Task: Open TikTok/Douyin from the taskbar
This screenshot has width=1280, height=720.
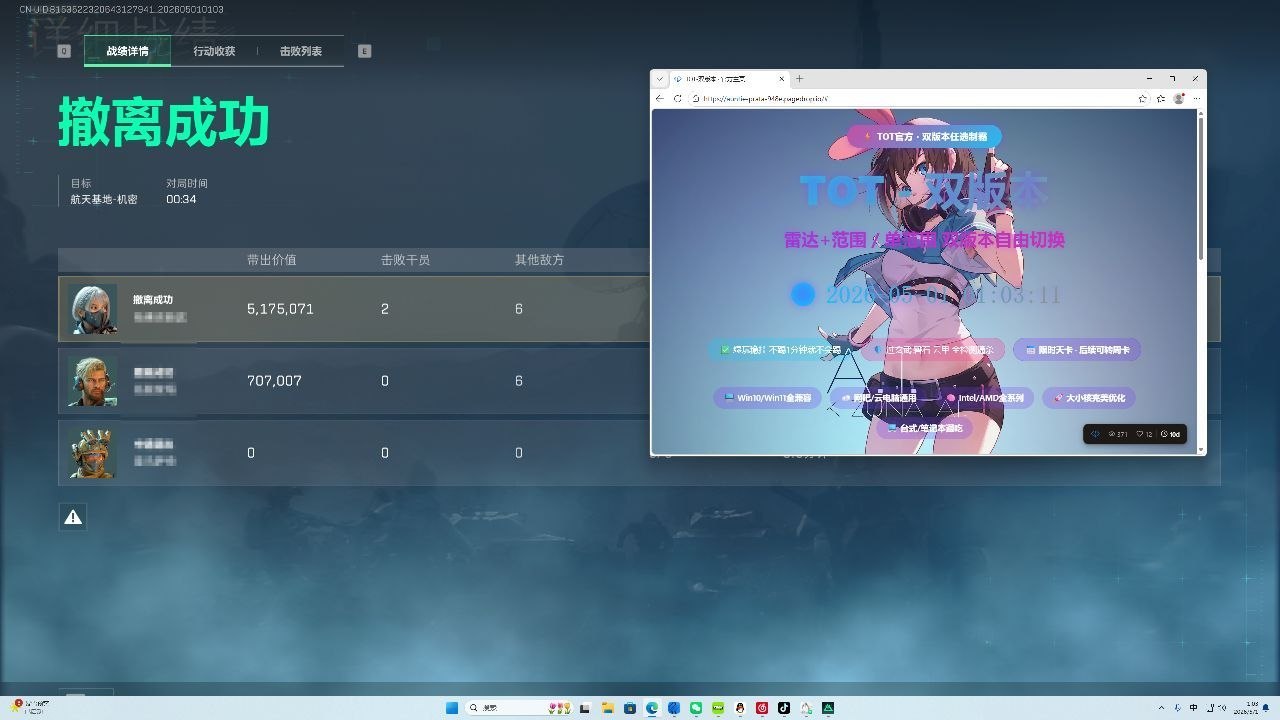Action: pyautogui.click(x=784, y=708)
